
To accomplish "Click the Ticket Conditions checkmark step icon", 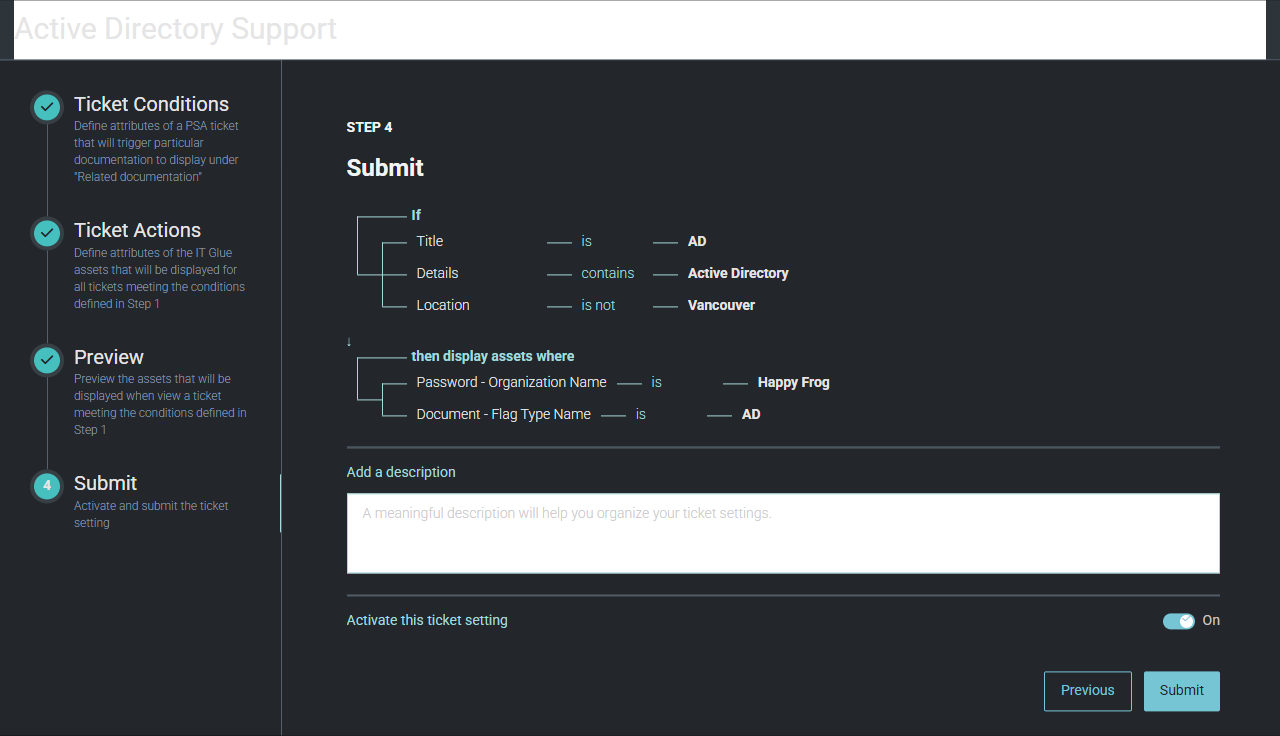I will [x=47, y=107].
